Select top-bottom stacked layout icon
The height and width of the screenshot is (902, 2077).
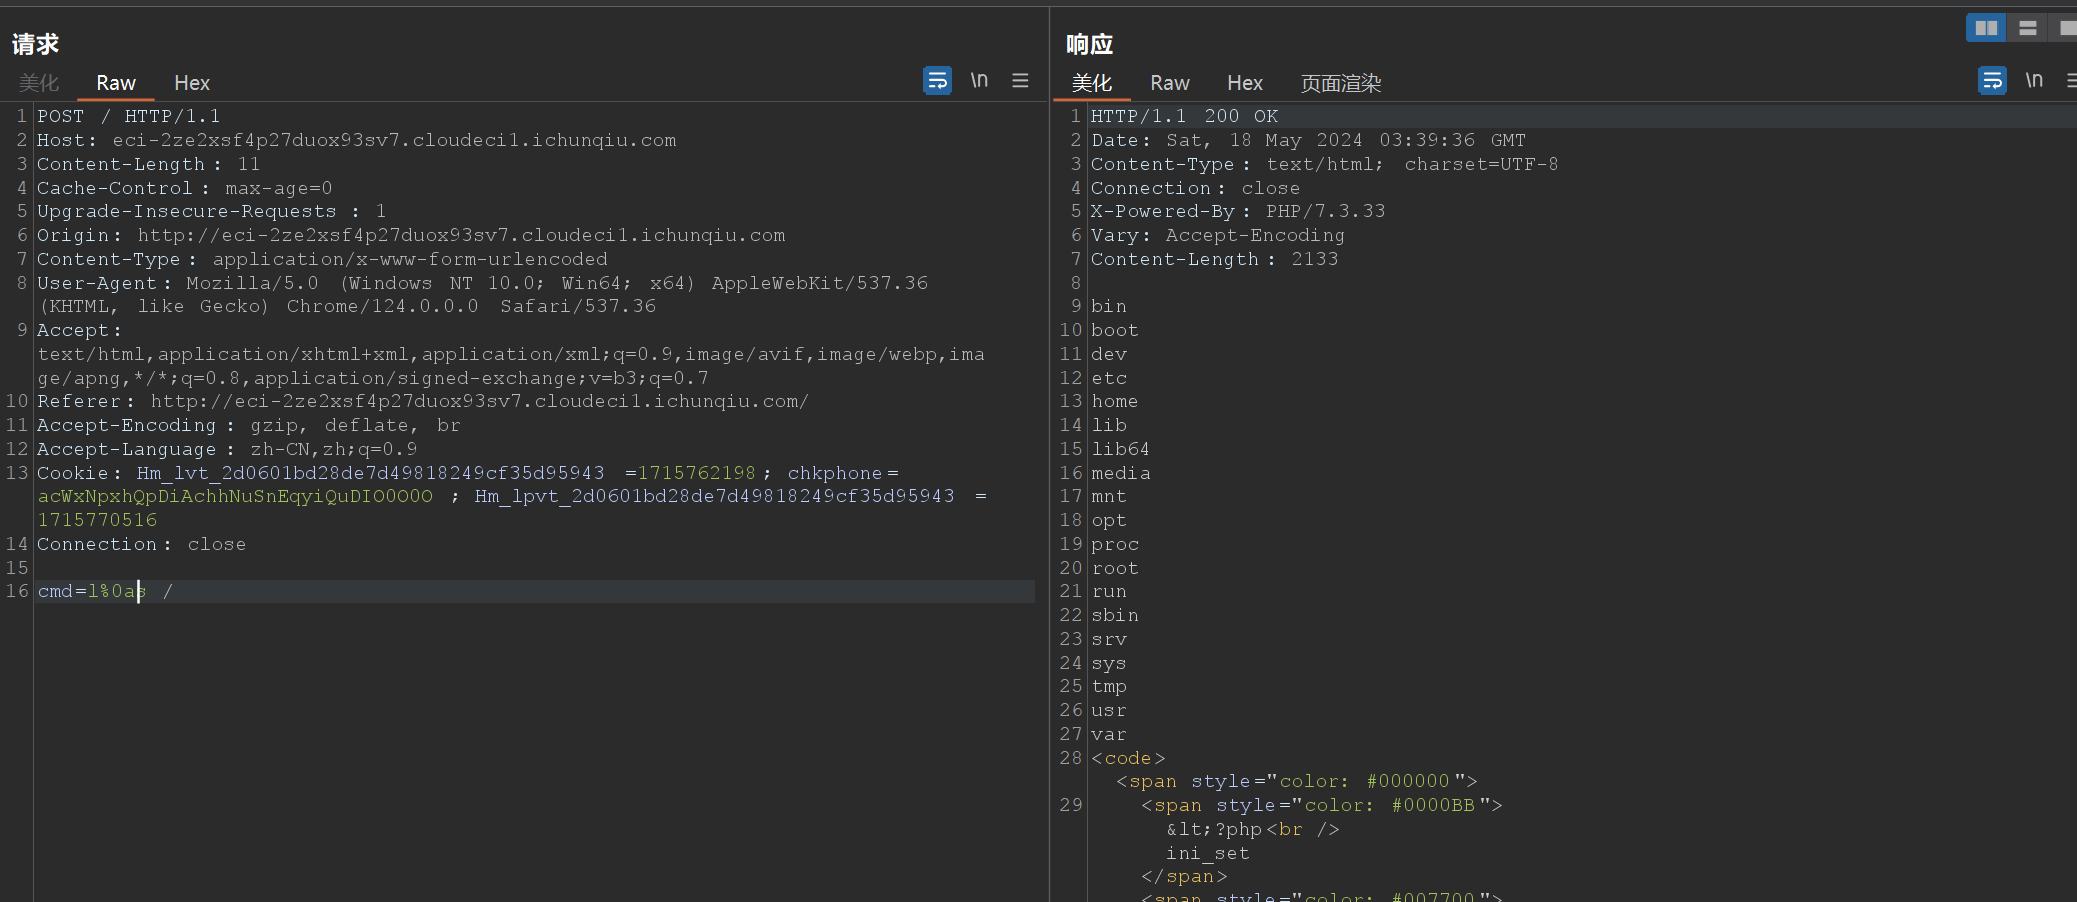point(2027,28)
